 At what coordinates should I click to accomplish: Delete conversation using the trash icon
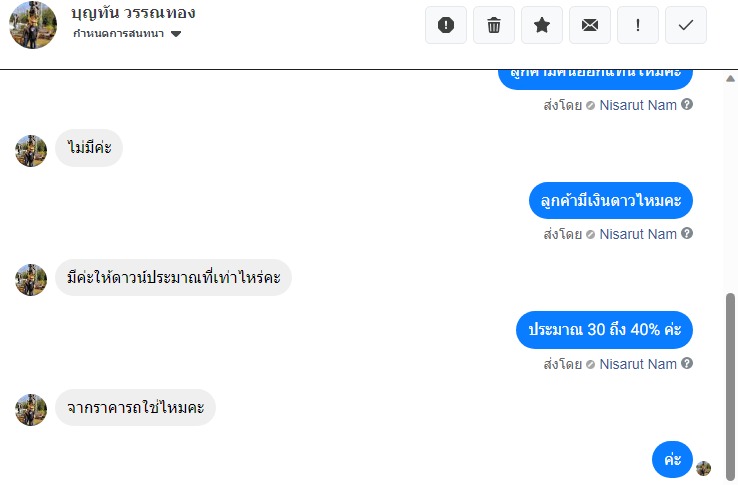(494, 26)
